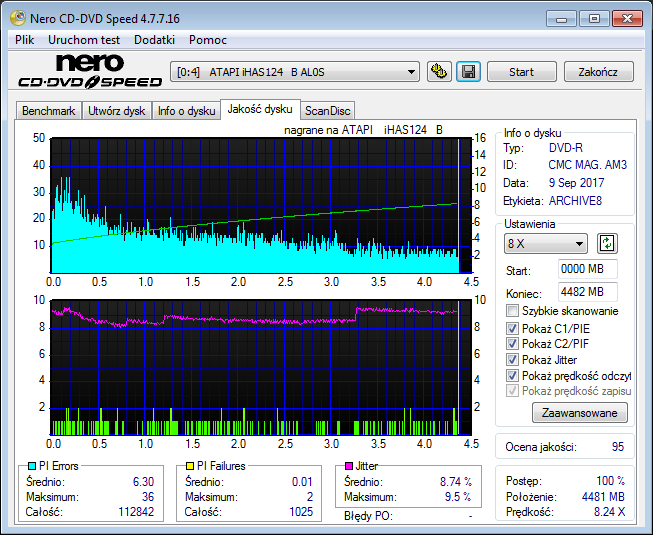Image resolution: width=653 pixels, height=535 pixels.
Task: Toggle Pokaż prędkość odczytu checkbox
Action: point(512,376)
